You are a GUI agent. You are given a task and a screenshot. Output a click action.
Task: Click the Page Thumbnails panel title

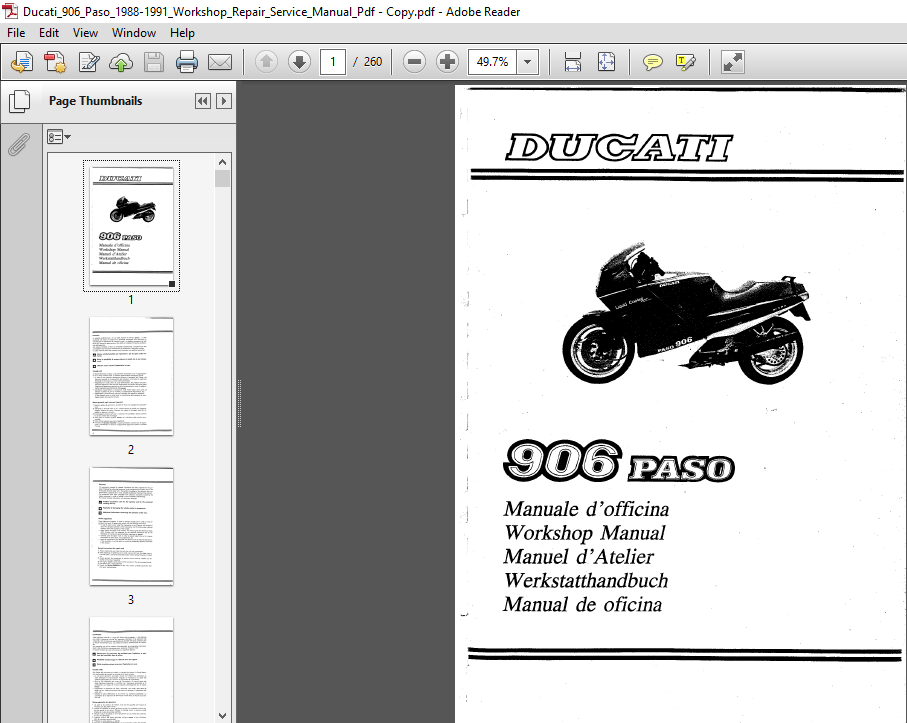95,101
